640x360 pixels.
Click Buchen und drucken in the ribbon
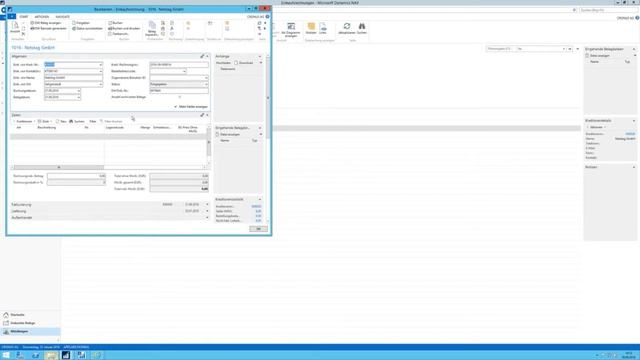click(x=124, y=29)
